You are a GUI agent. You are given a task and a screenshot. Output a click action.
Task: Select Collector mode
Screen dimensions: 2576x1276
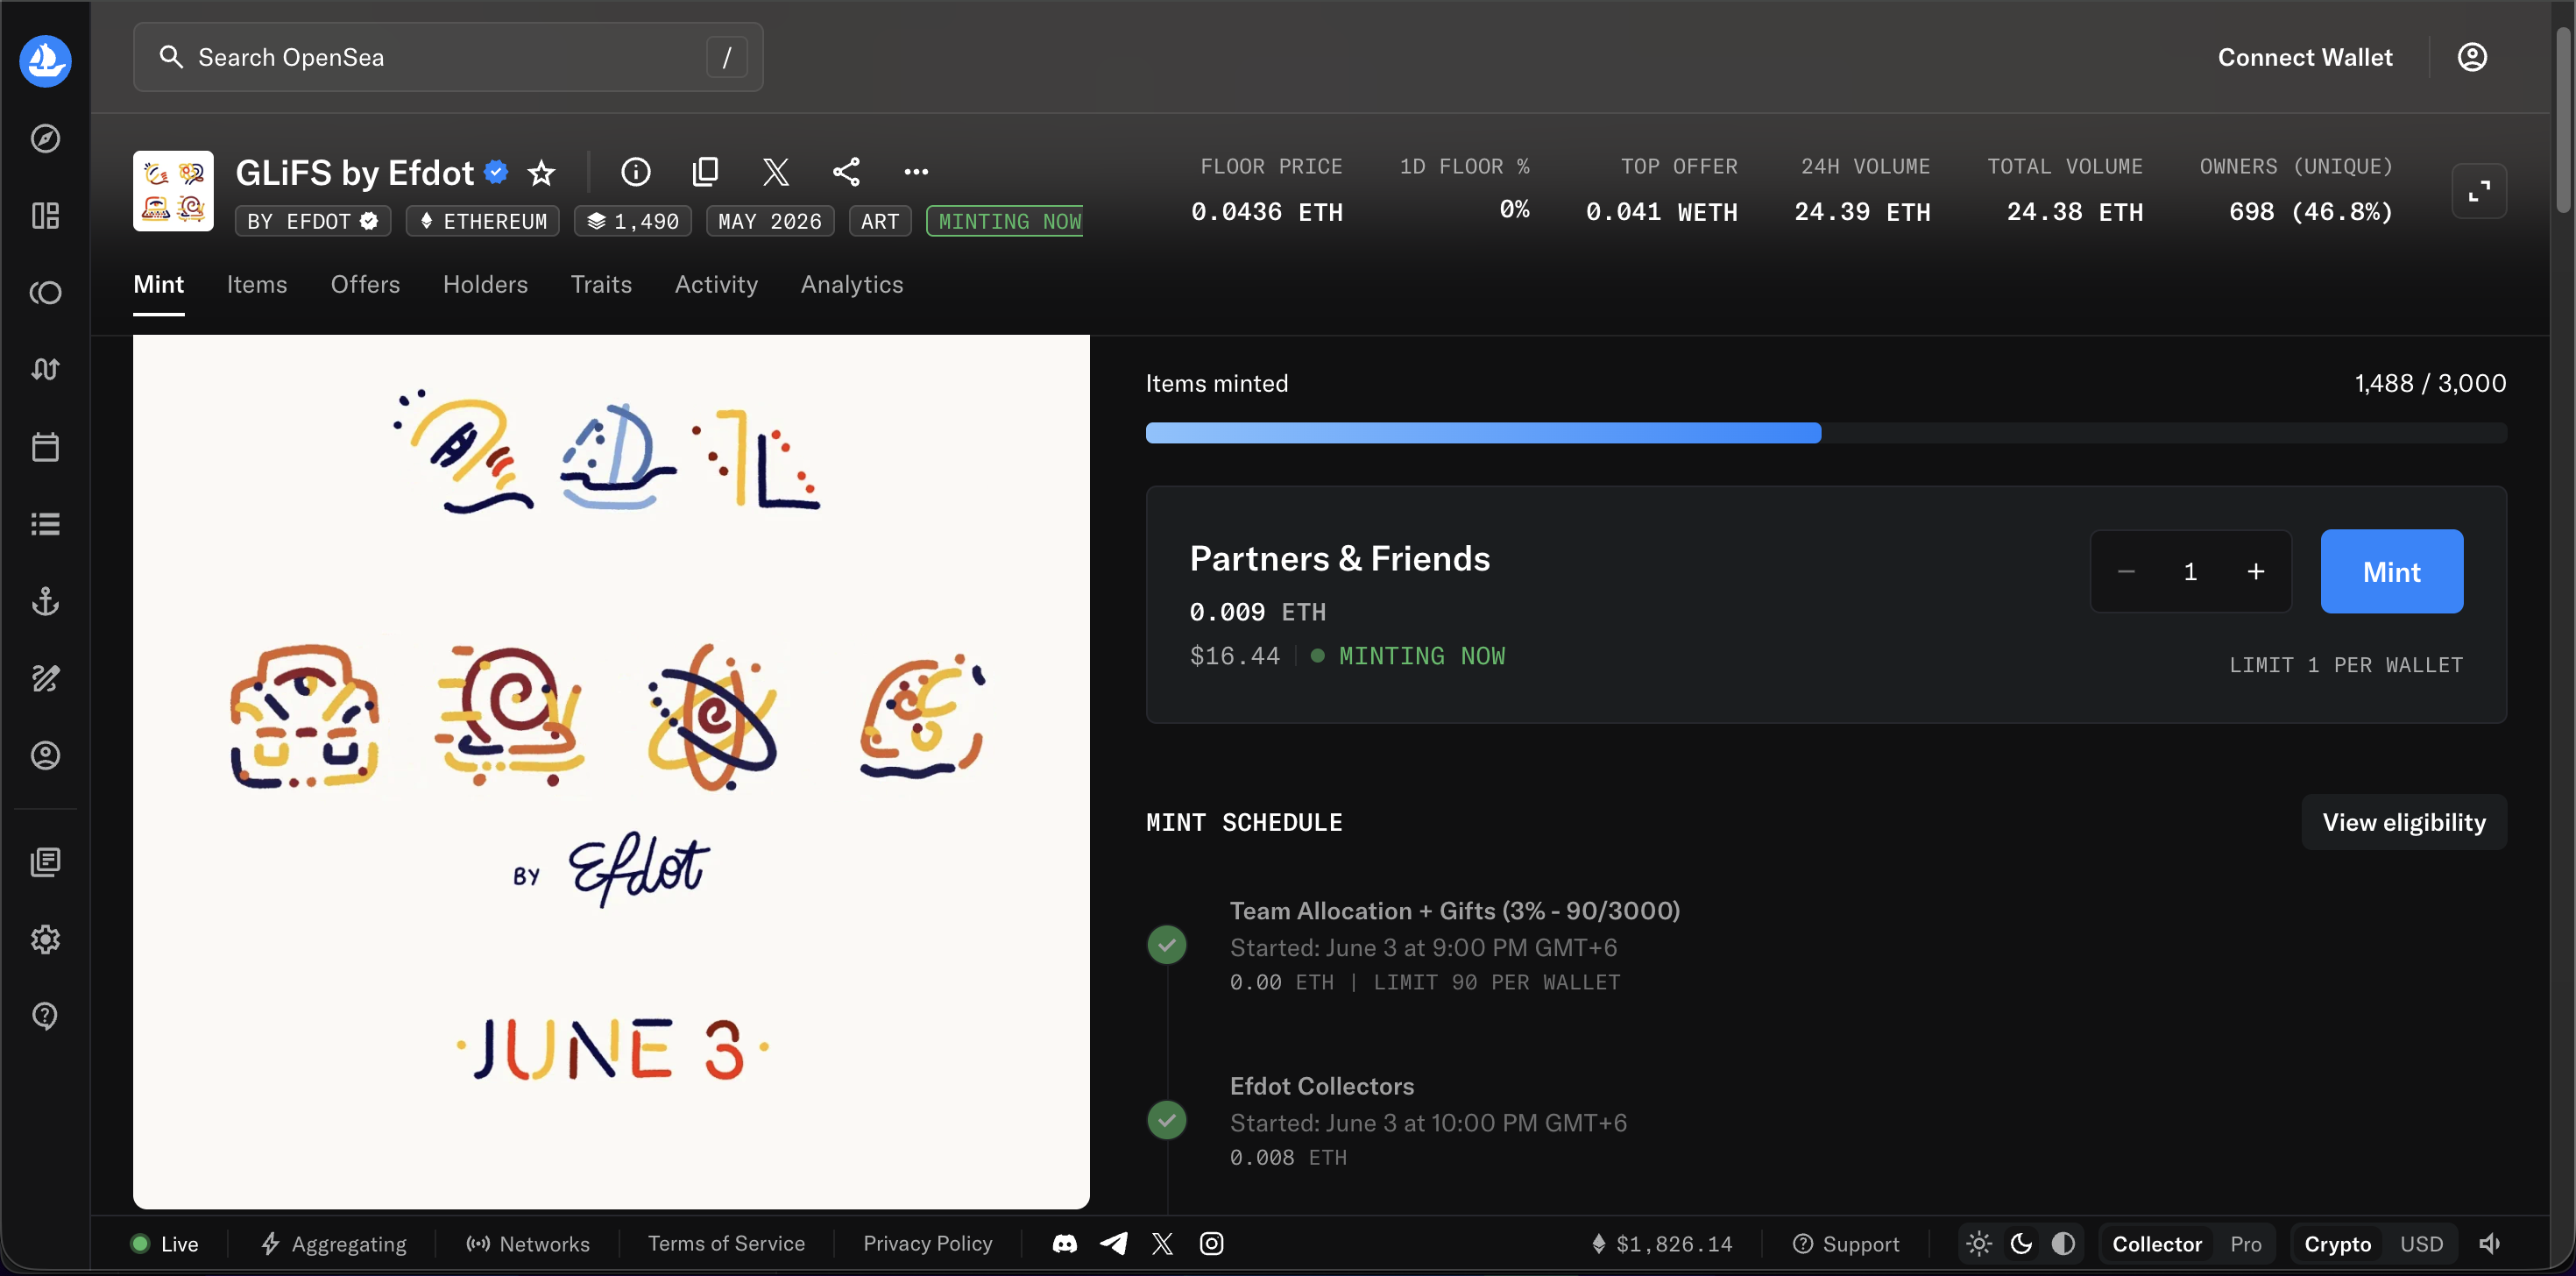(x=2156, y=1243)
